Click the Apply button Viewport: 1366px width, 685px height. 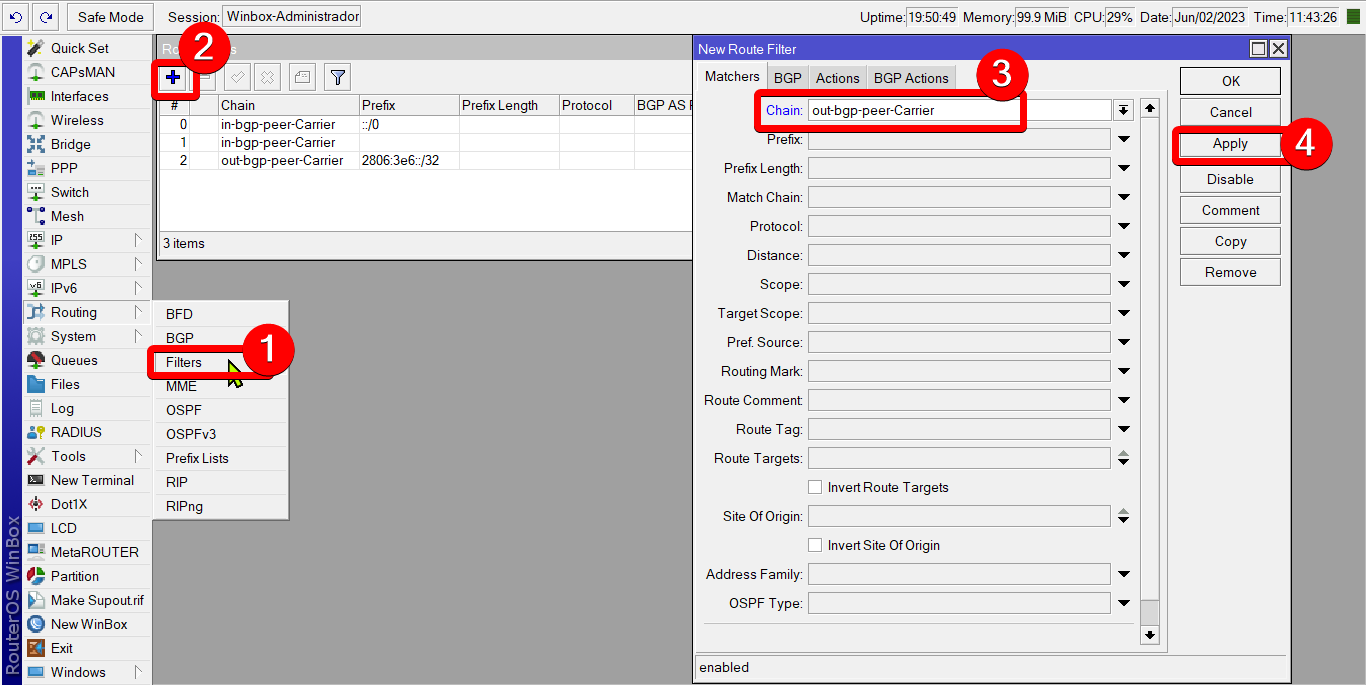(1229, 144)
